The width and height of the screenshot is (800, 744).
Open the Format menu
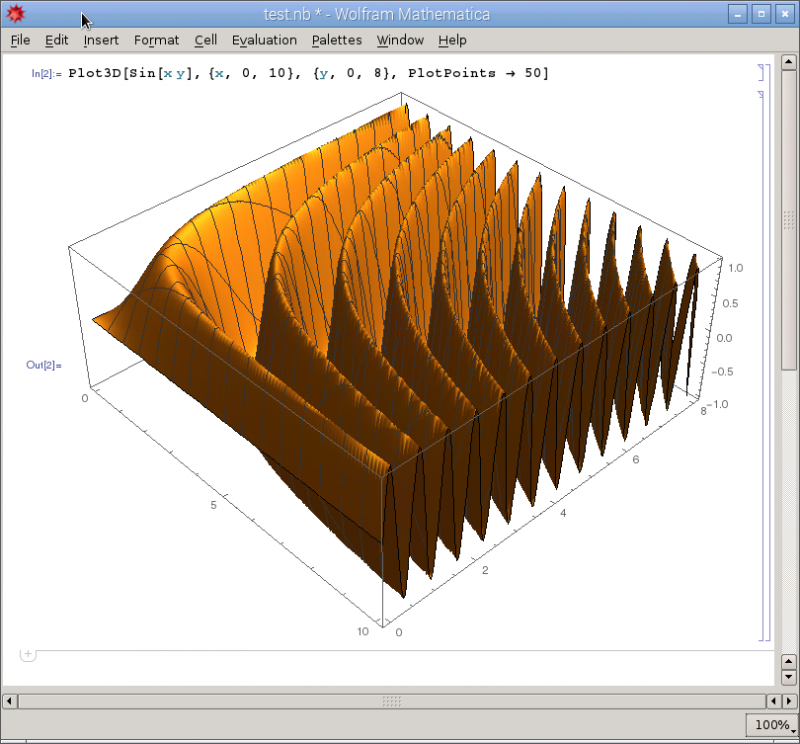[x=156, y=40]
